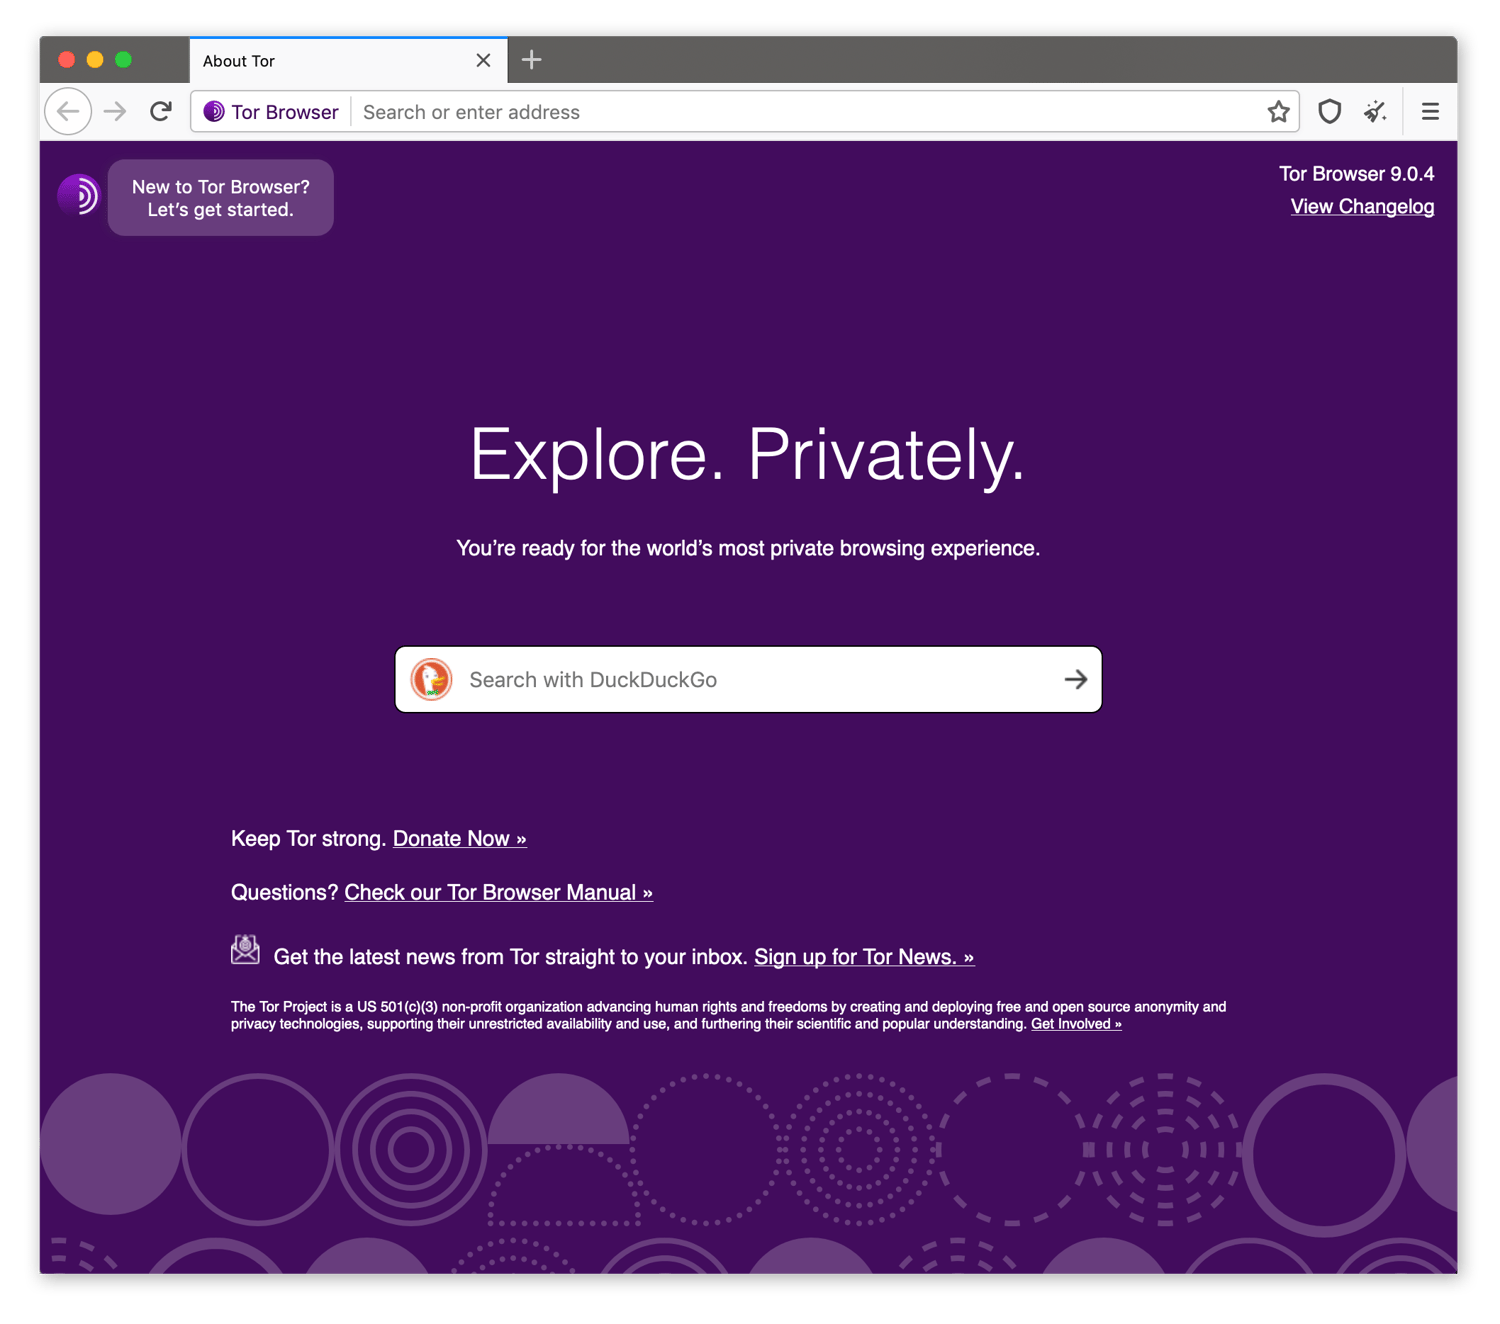Go forward with the forward arrow
Viewport: 1500px width, 1324px height.
click(x=115, y=112)
